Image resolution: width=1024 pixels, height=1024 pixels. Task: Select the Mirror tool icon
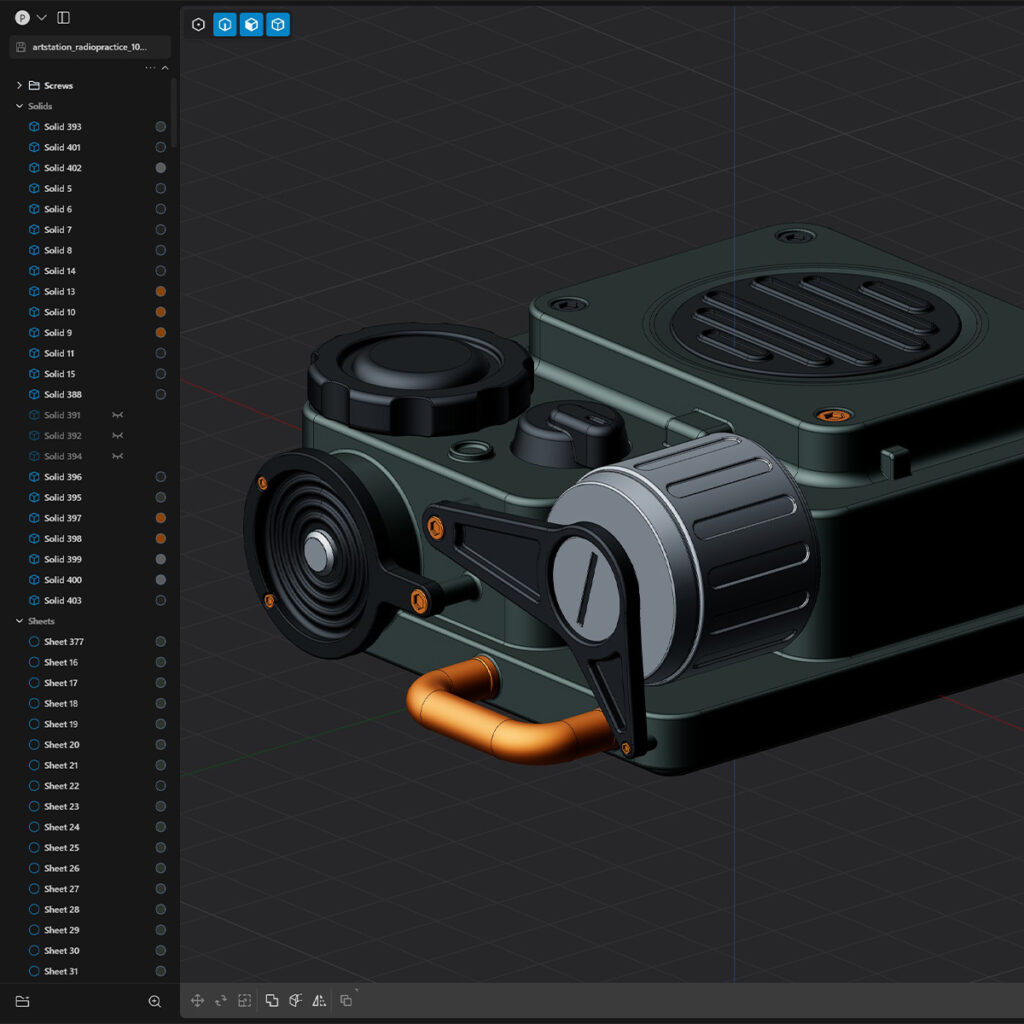[319, 1000]
